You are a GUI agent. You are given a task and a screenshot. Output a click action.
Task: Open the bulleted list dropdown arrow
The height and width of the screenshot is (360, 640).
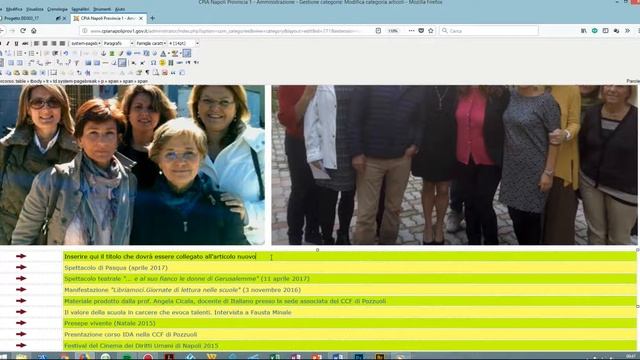[x=25, y=53]
